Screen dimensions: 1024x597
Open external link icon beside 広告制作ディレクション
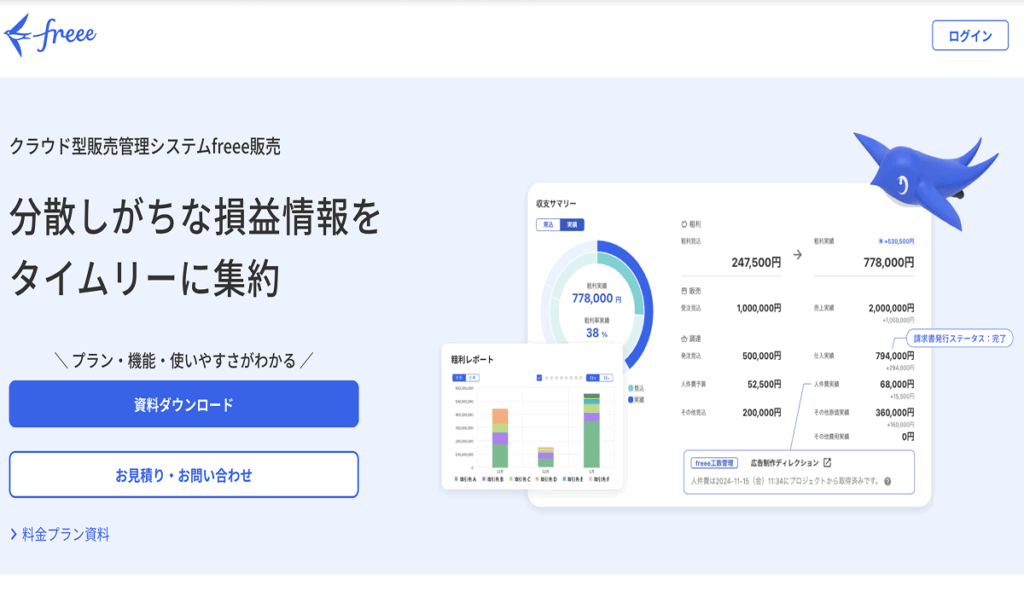pos(827,463)
